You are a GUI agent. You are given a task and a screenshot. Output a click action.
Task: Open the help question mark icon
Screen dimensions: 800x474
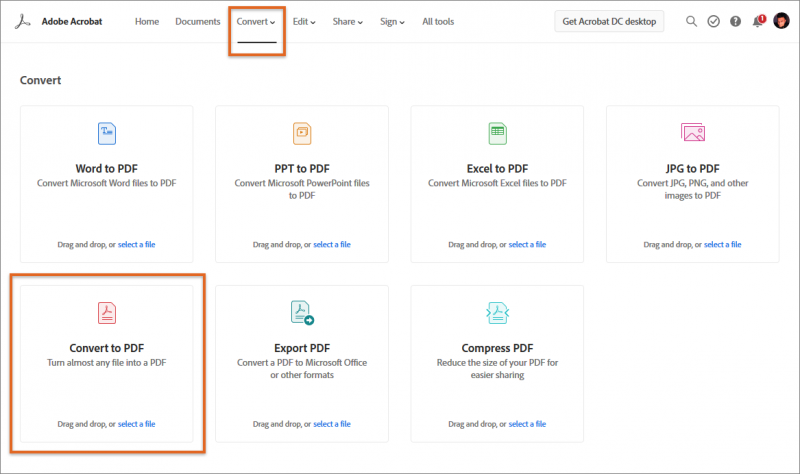[x=735, y=21]
